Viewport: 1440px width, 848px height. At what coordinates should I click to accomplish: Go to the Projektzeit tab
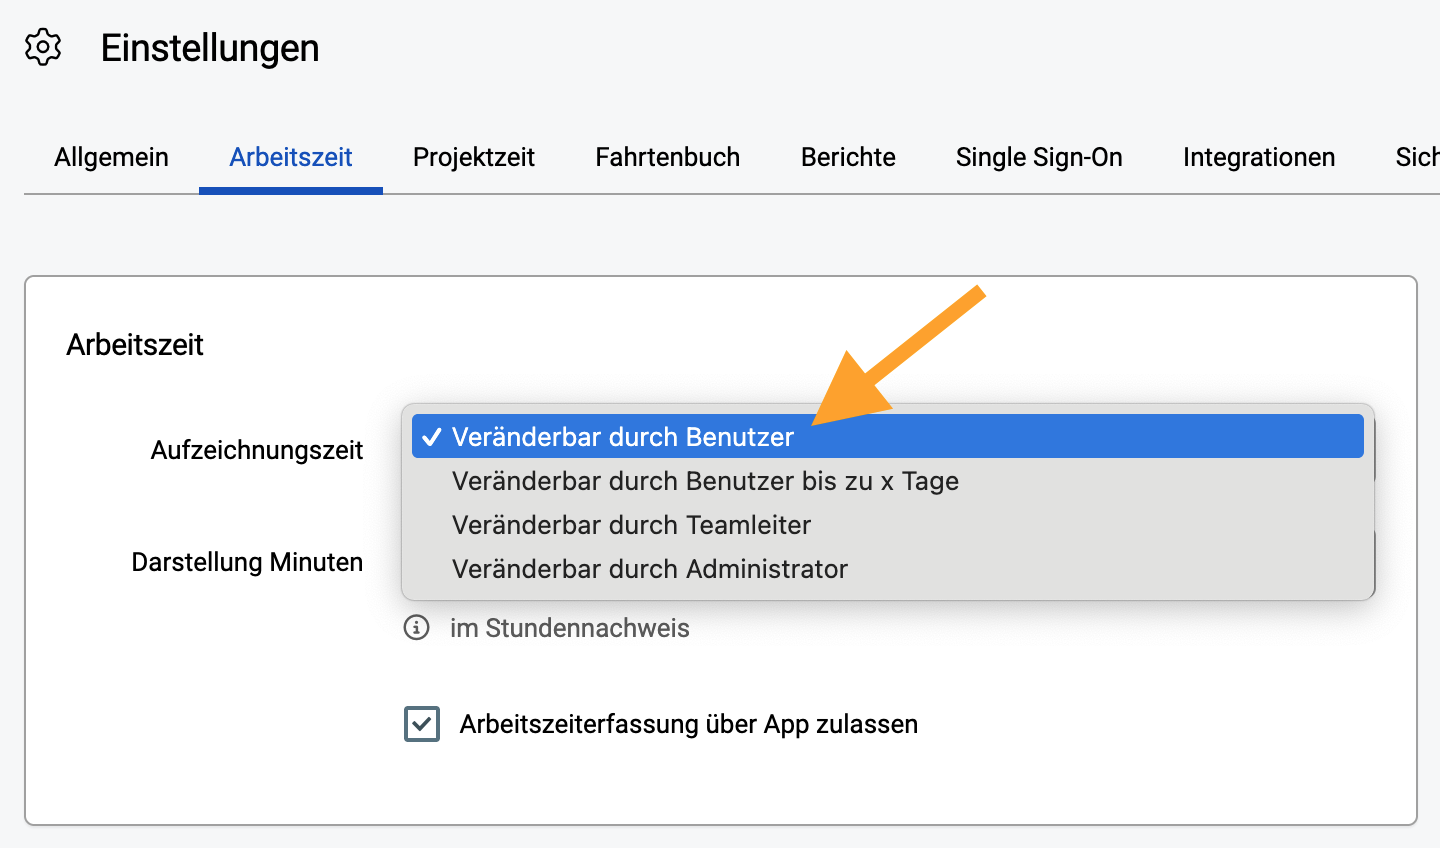(x=474, y=157)
